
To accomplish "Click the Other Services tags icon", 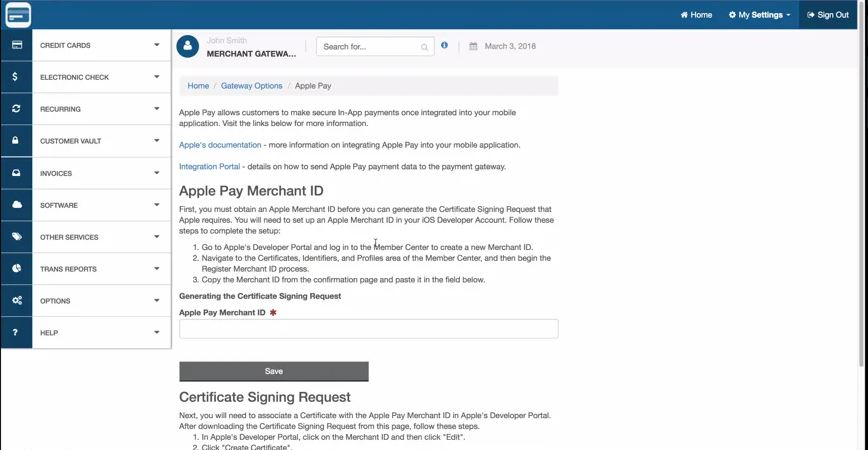I will 16,237.
